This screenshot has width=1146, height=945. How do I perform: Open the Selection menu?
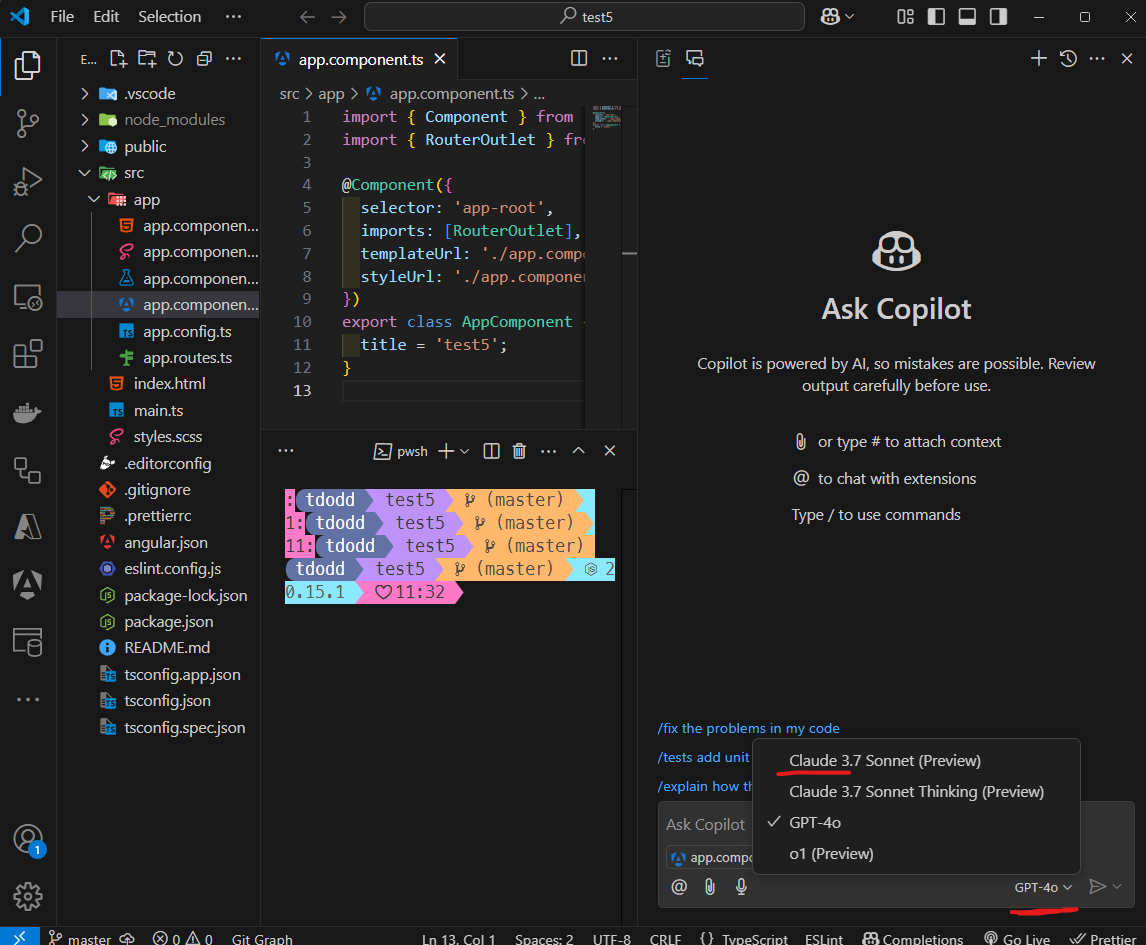170,17
